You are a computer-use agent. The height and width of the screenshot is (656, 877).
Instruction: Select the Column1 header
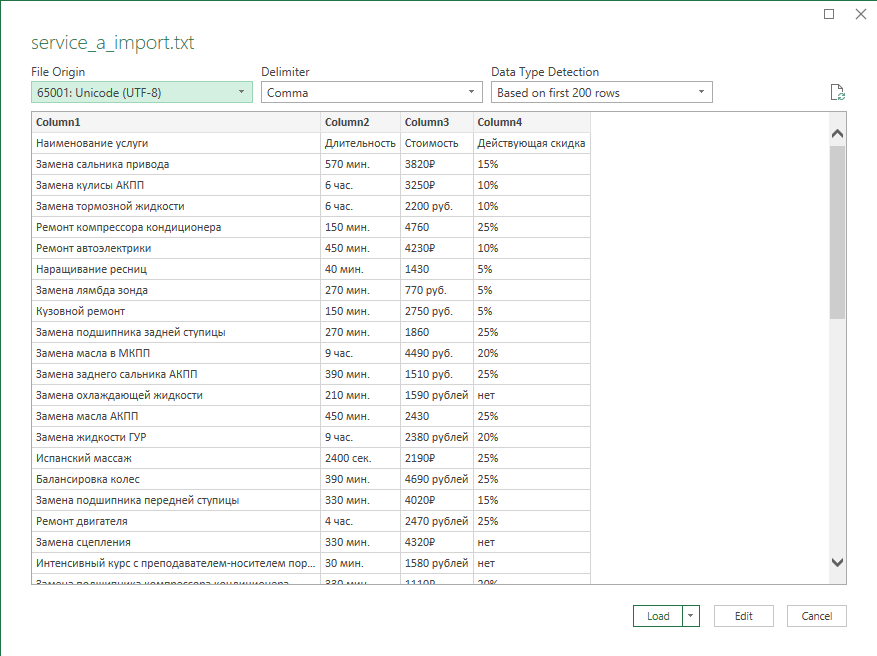coord(176,122)
